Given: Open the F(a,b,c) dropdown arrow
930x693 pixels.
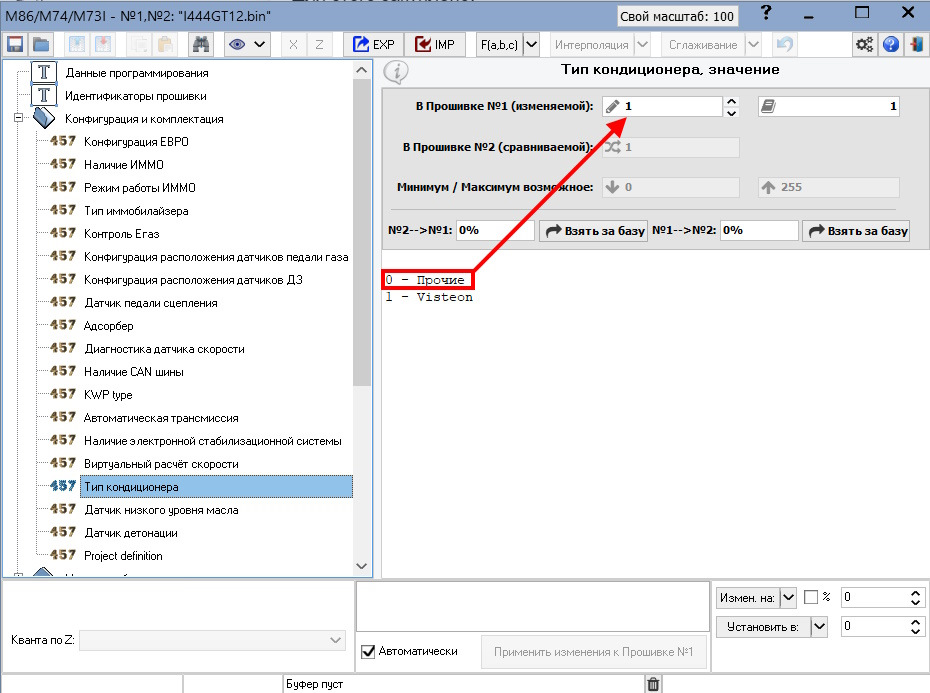Looking at the screenshot, I should click(531, 44).
